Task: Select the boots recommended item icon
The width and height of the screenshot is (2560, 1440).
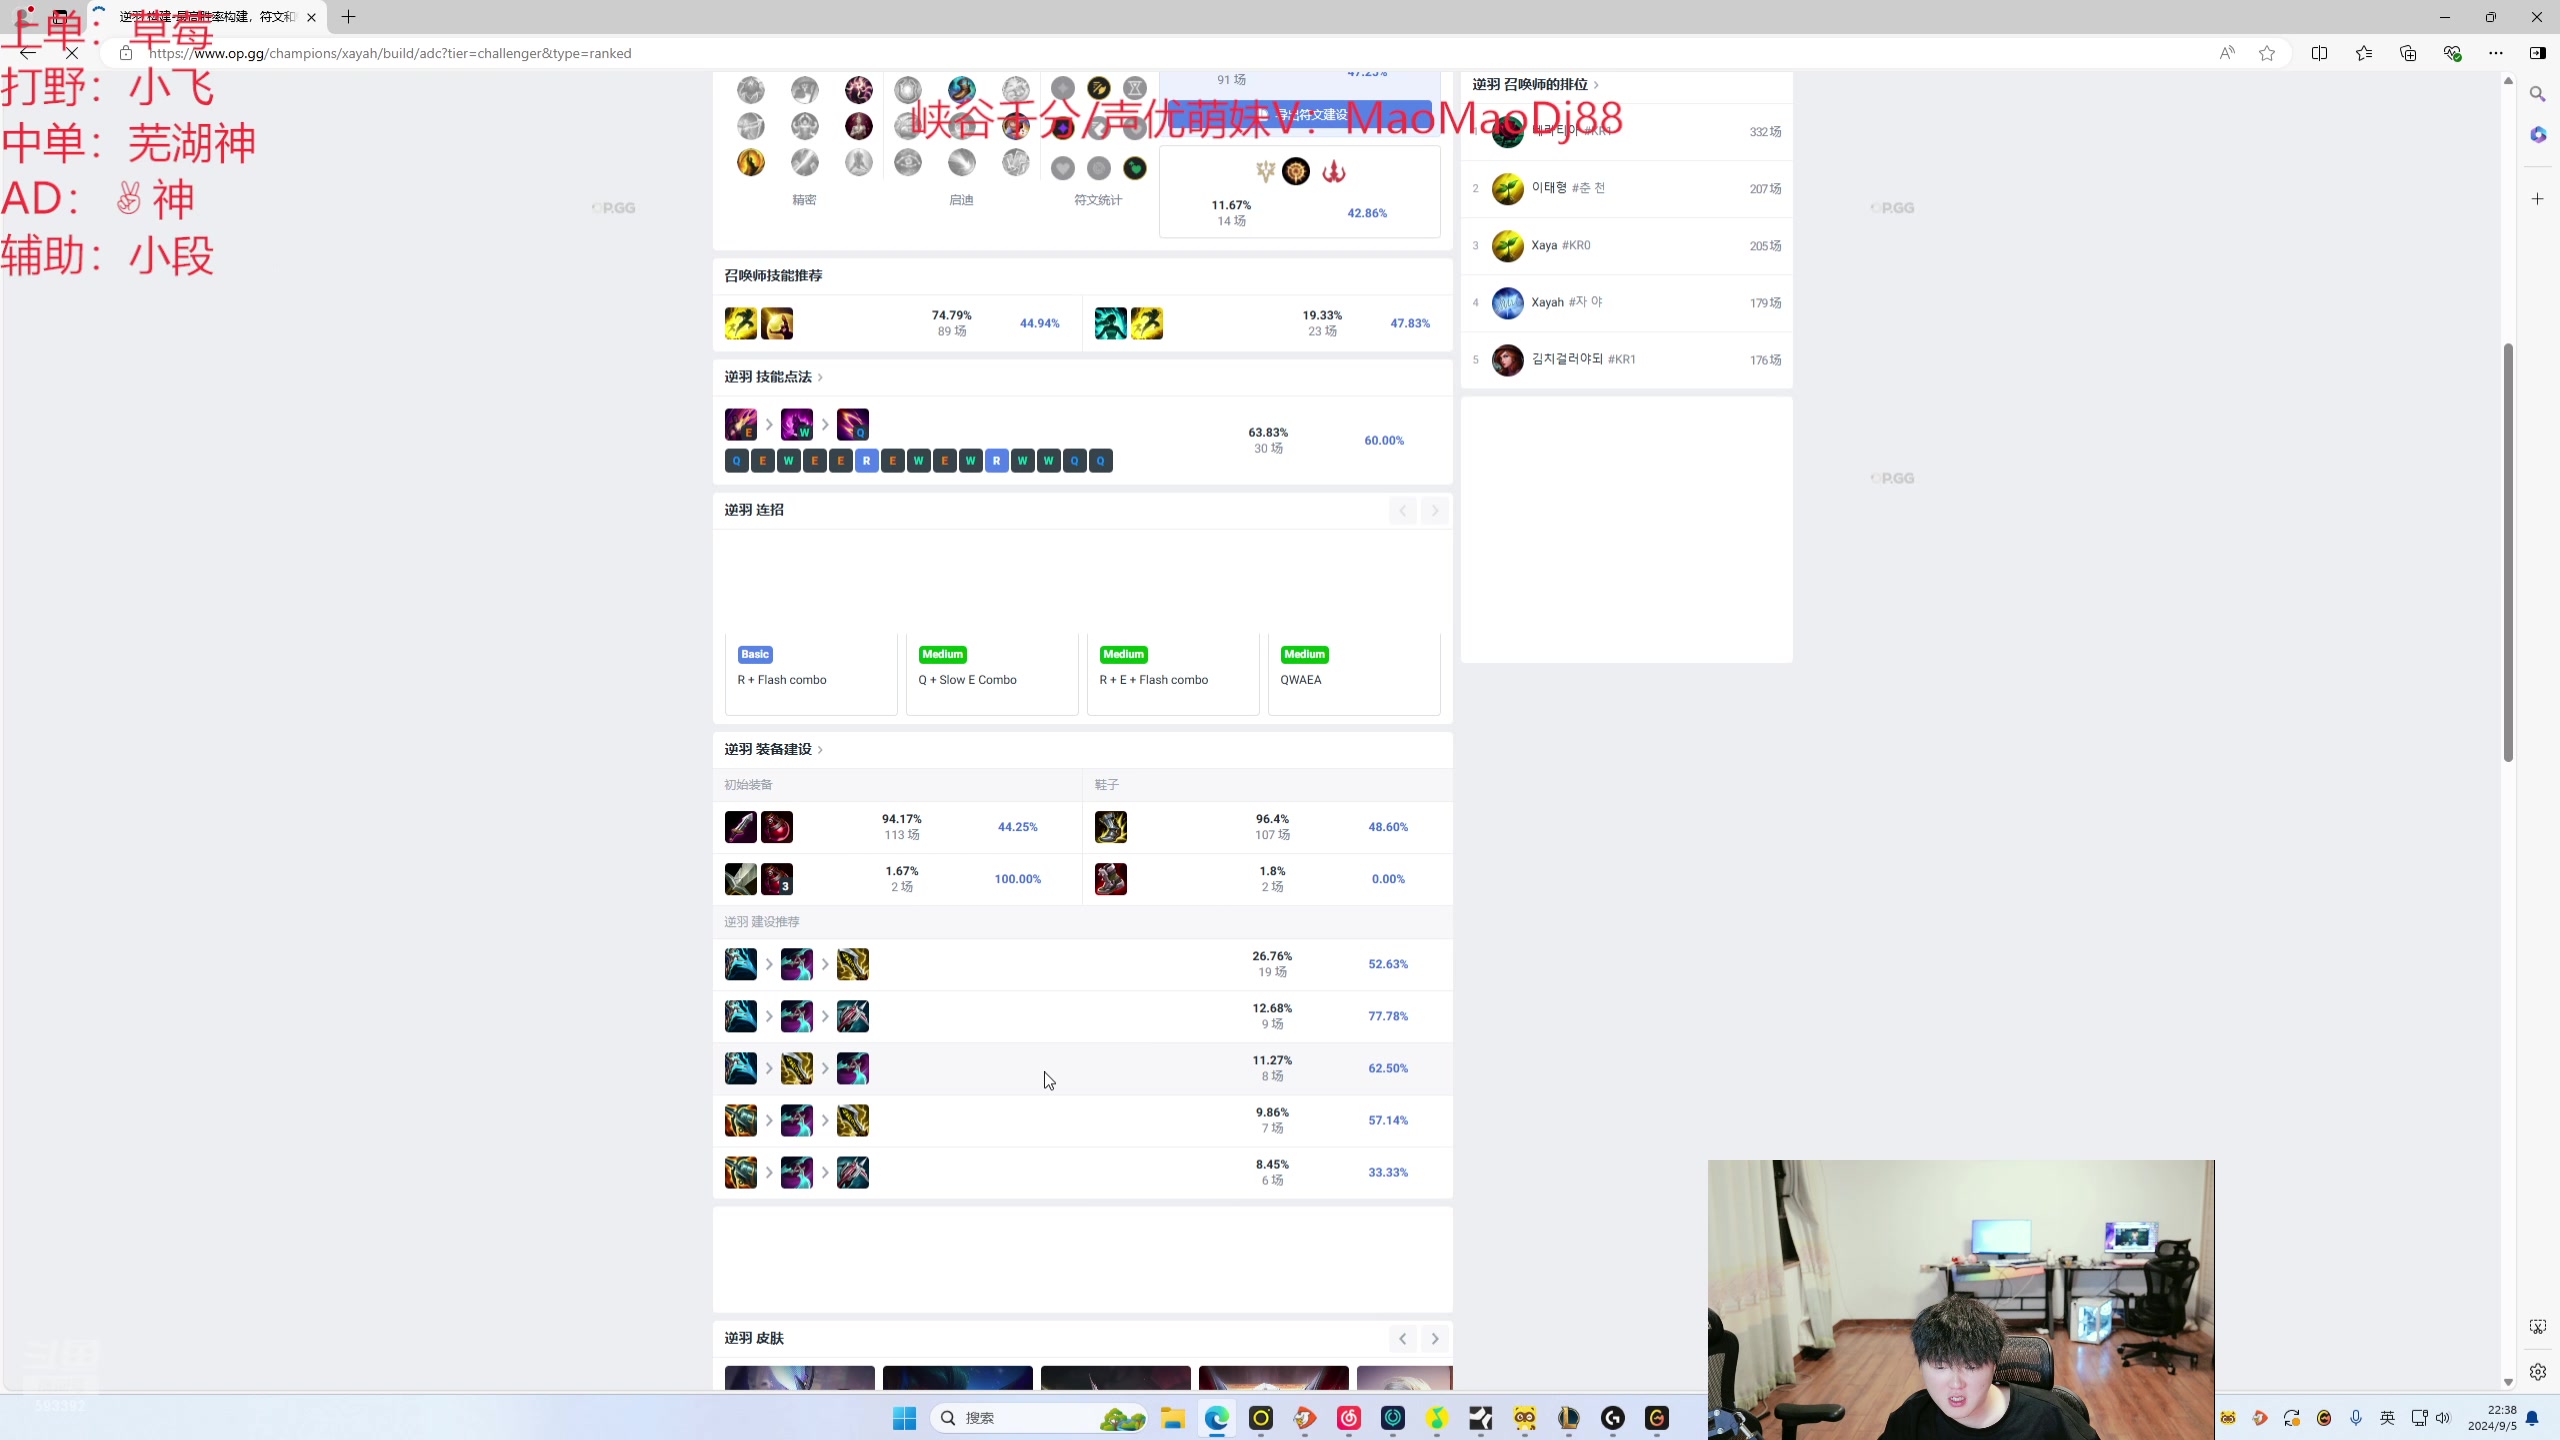Action: click(1109, 826)
